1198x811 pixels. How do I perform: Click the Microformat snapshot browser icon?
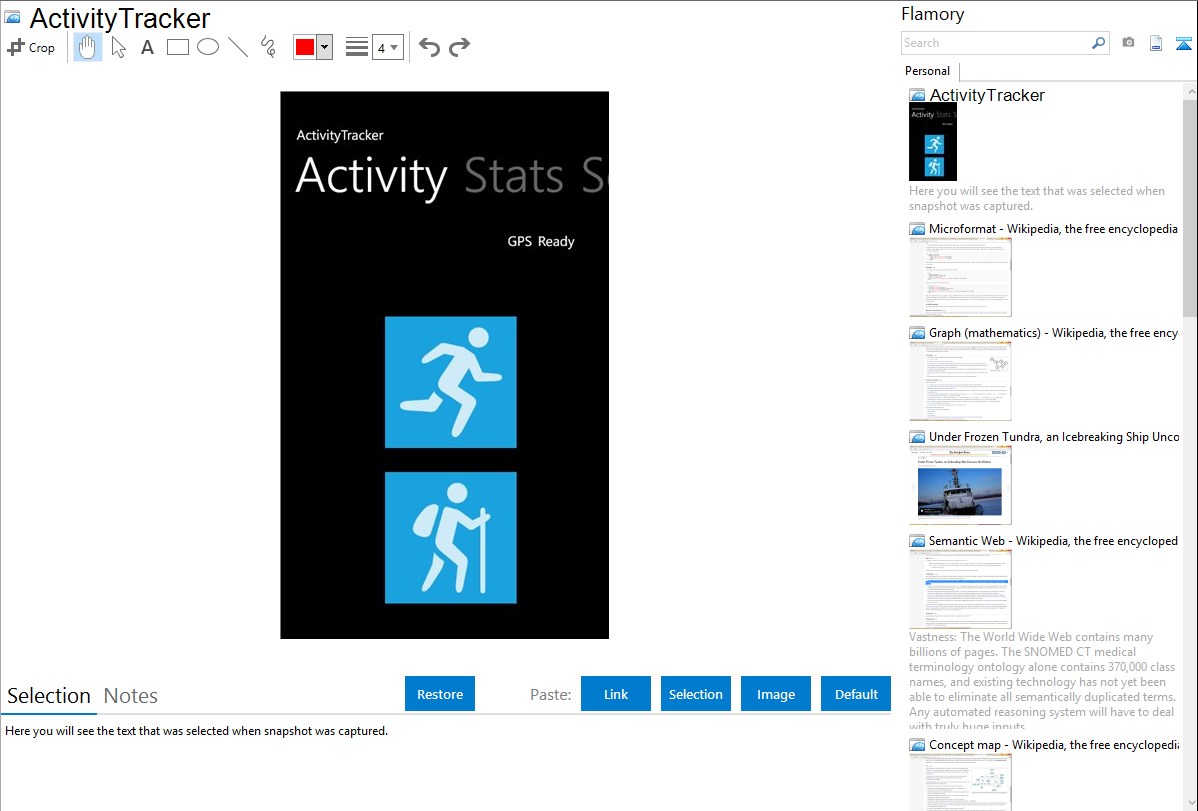[x=918, y=229]
